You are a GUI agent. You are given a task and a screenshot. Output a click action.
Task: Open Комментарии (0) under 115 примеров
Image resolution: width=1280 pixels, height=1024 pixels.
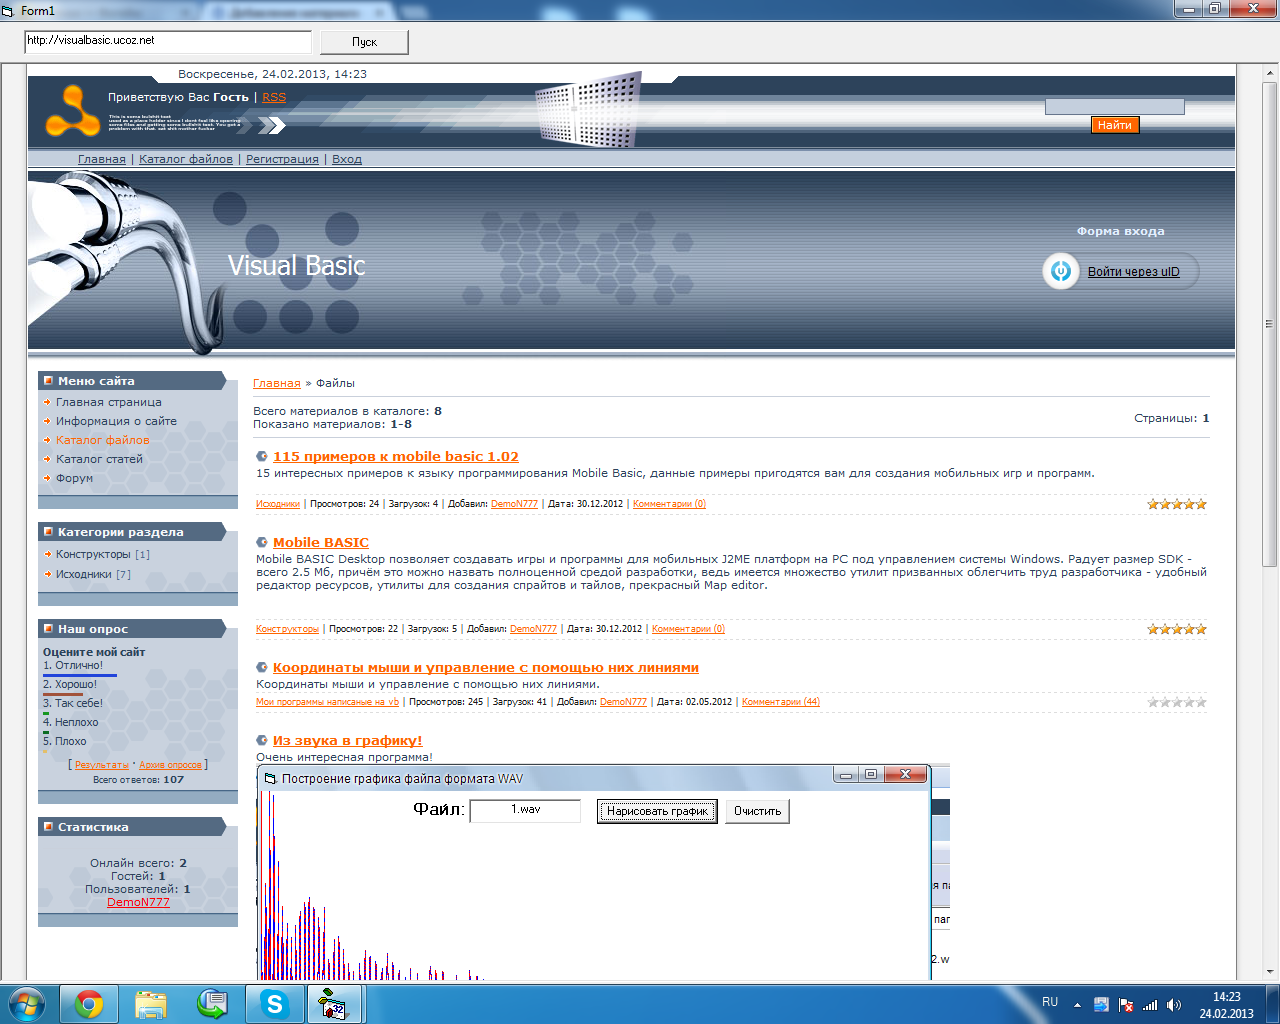pos(669,504)
